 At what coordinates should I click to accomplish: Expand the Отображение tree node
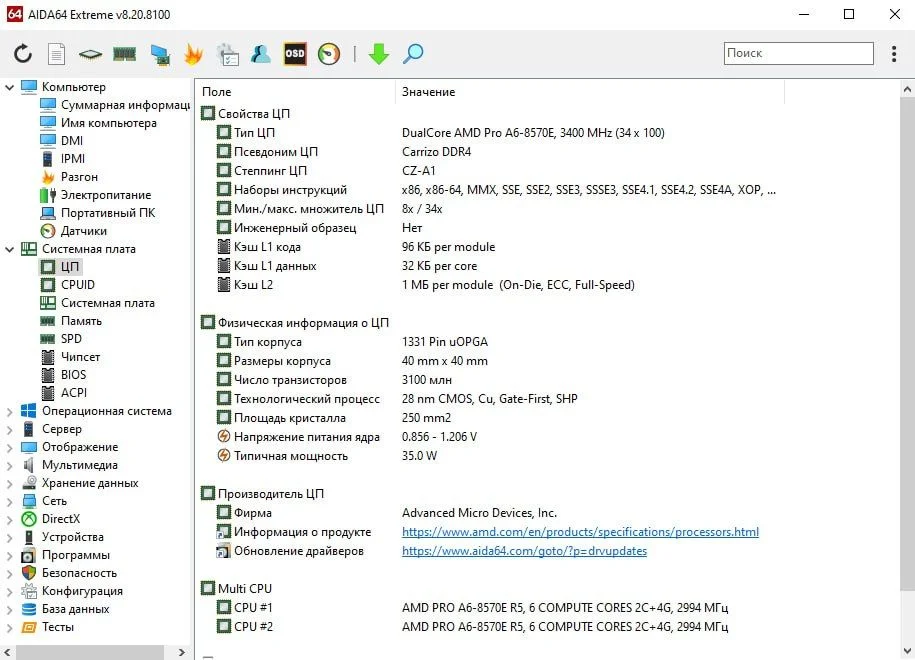pos(9,448)
